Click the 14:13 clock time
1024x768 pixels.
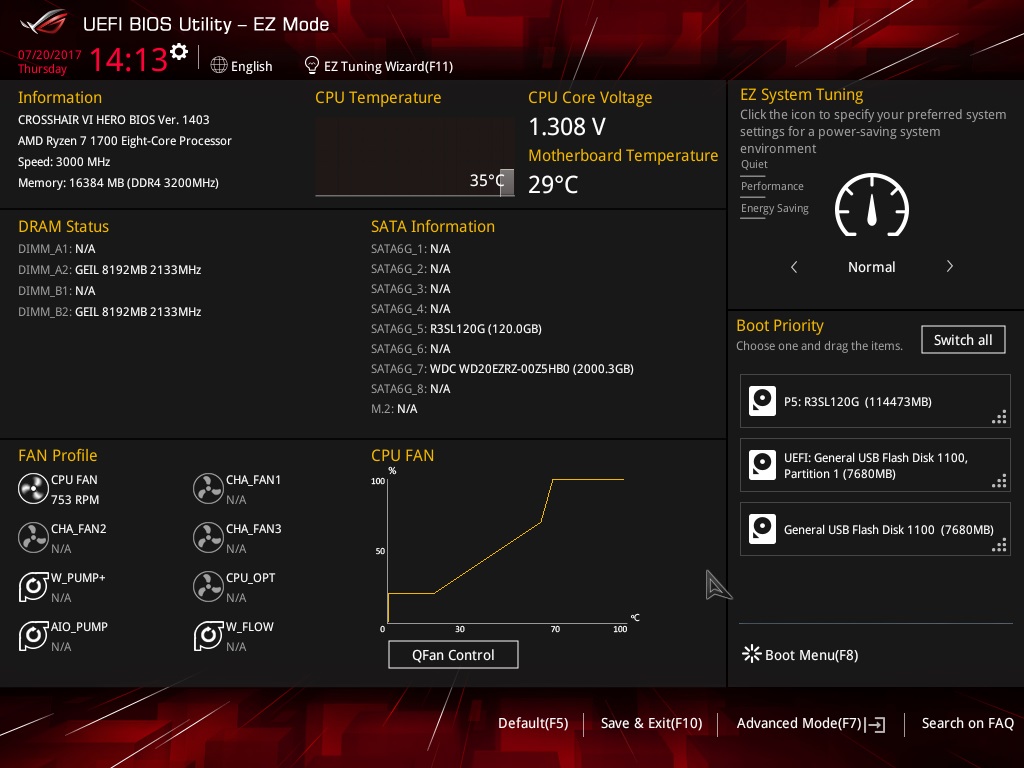(x=129, y=59)
